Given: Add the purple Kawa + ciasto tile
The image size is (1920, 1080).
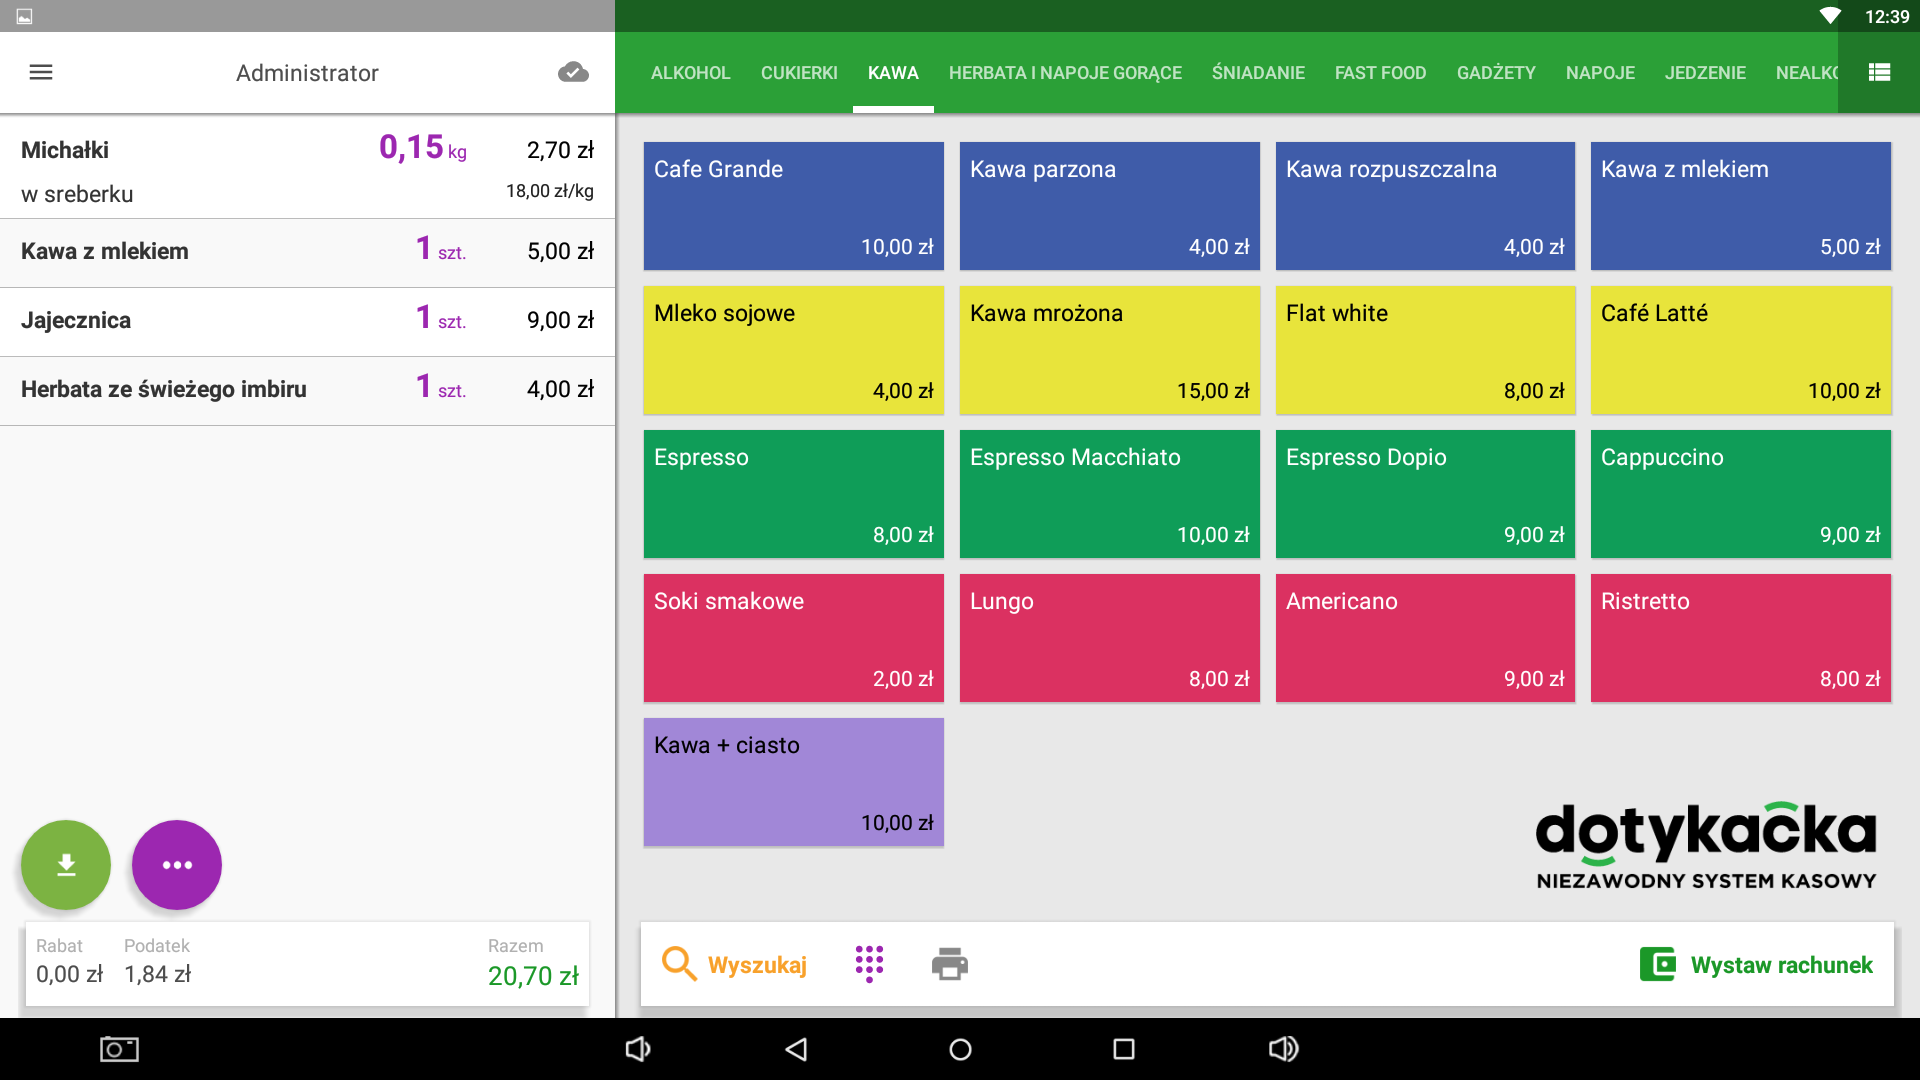Looking at the screenshot, I should (793, 782).
